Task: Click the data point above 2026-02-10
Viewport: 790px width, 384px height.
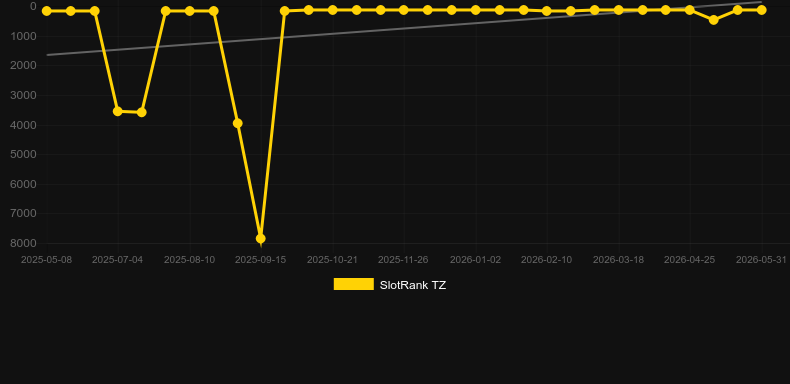Action: (547, 11)
